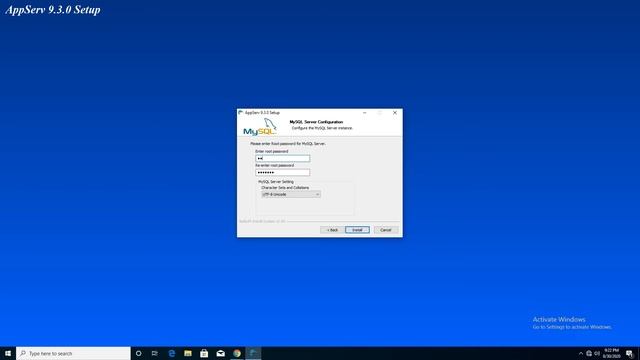Click the Re-enter root password label

click(x=275, y=165)
